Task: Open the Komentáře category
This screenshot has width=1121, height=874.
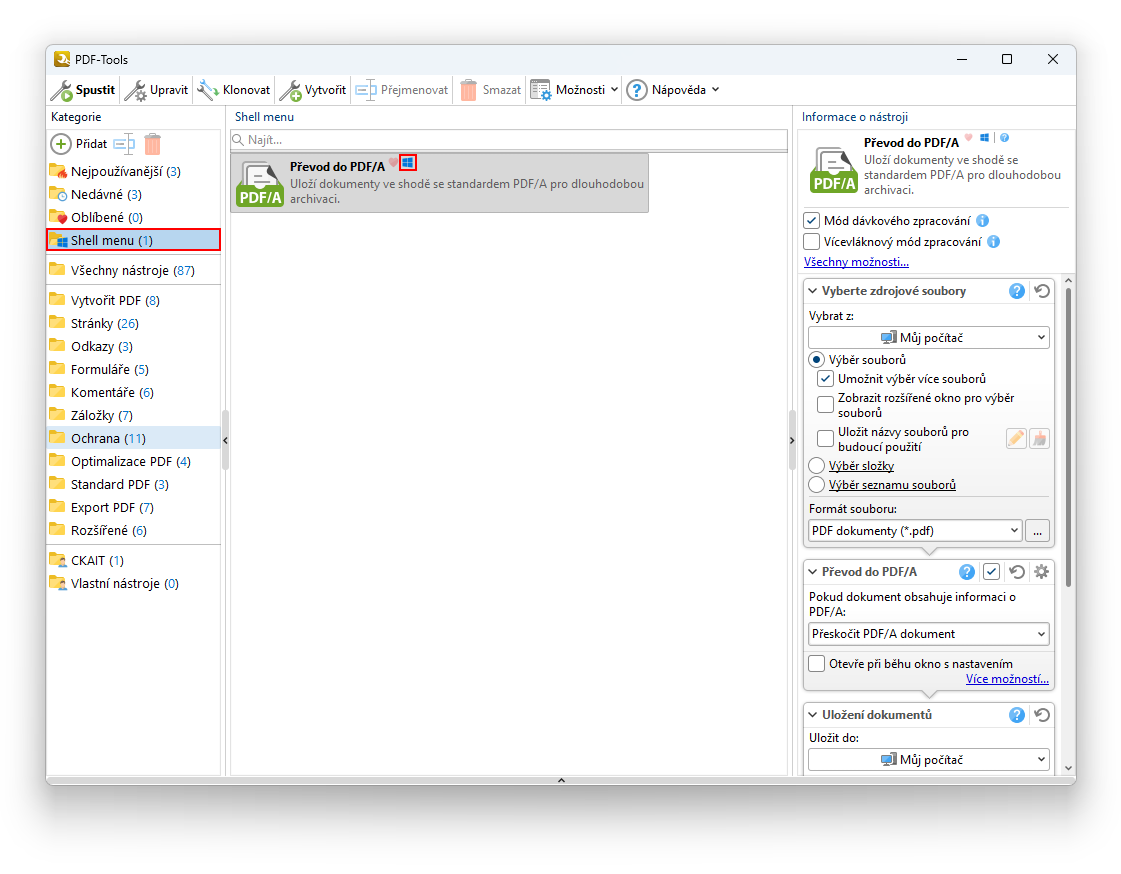Action: coord(134,392)
